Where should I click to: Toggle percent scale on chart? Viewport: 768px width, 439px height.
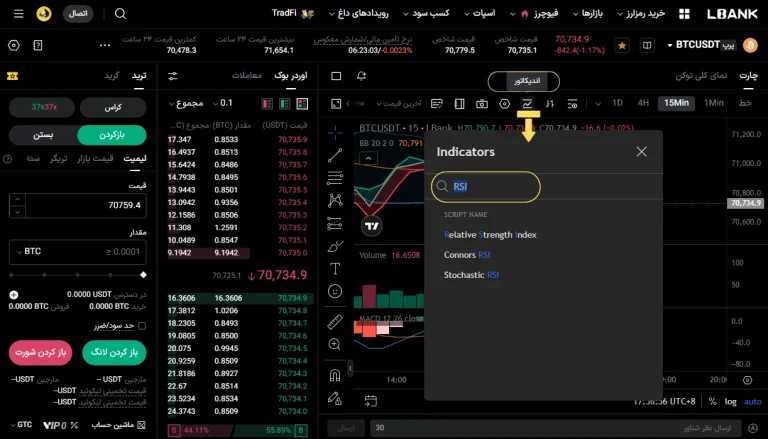(x=712, y=402)
